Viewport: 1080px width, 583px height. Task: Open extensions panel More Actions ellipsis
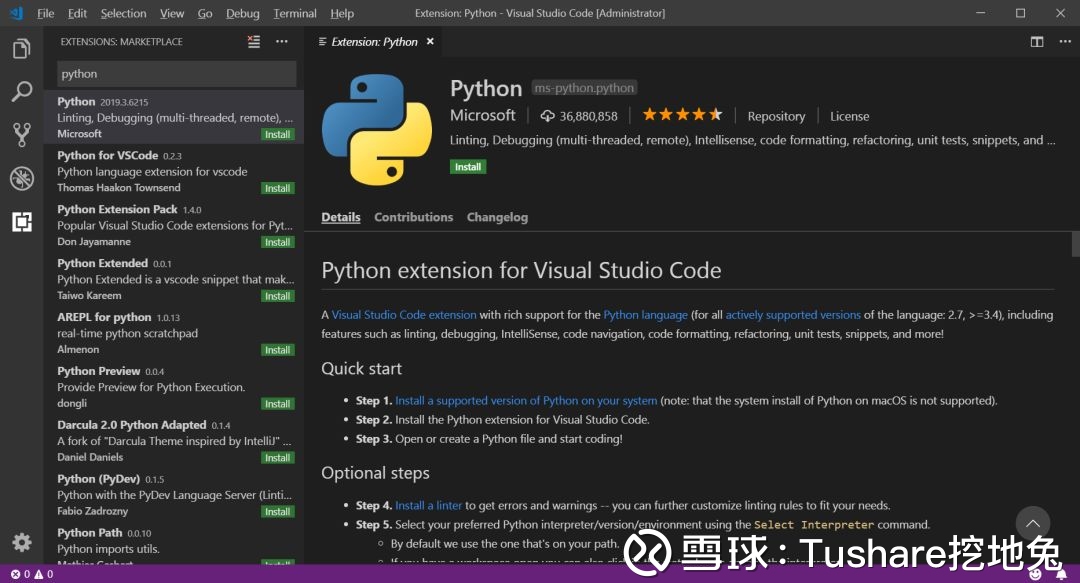tap(282, 42)
